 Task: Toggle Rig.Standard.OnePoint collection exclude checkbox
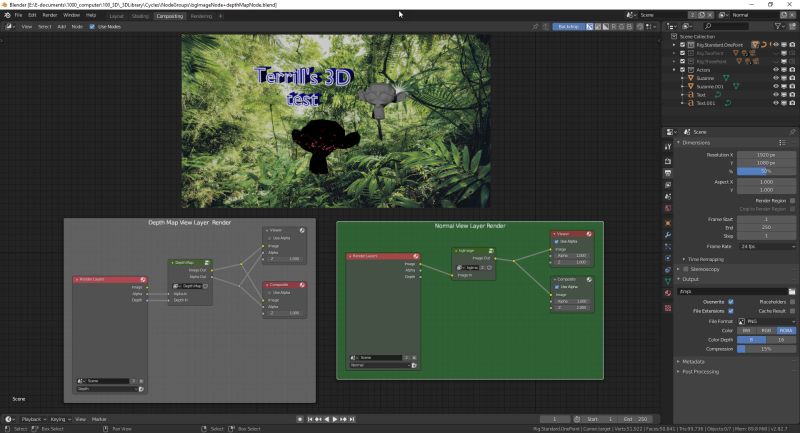click(683, 45)
